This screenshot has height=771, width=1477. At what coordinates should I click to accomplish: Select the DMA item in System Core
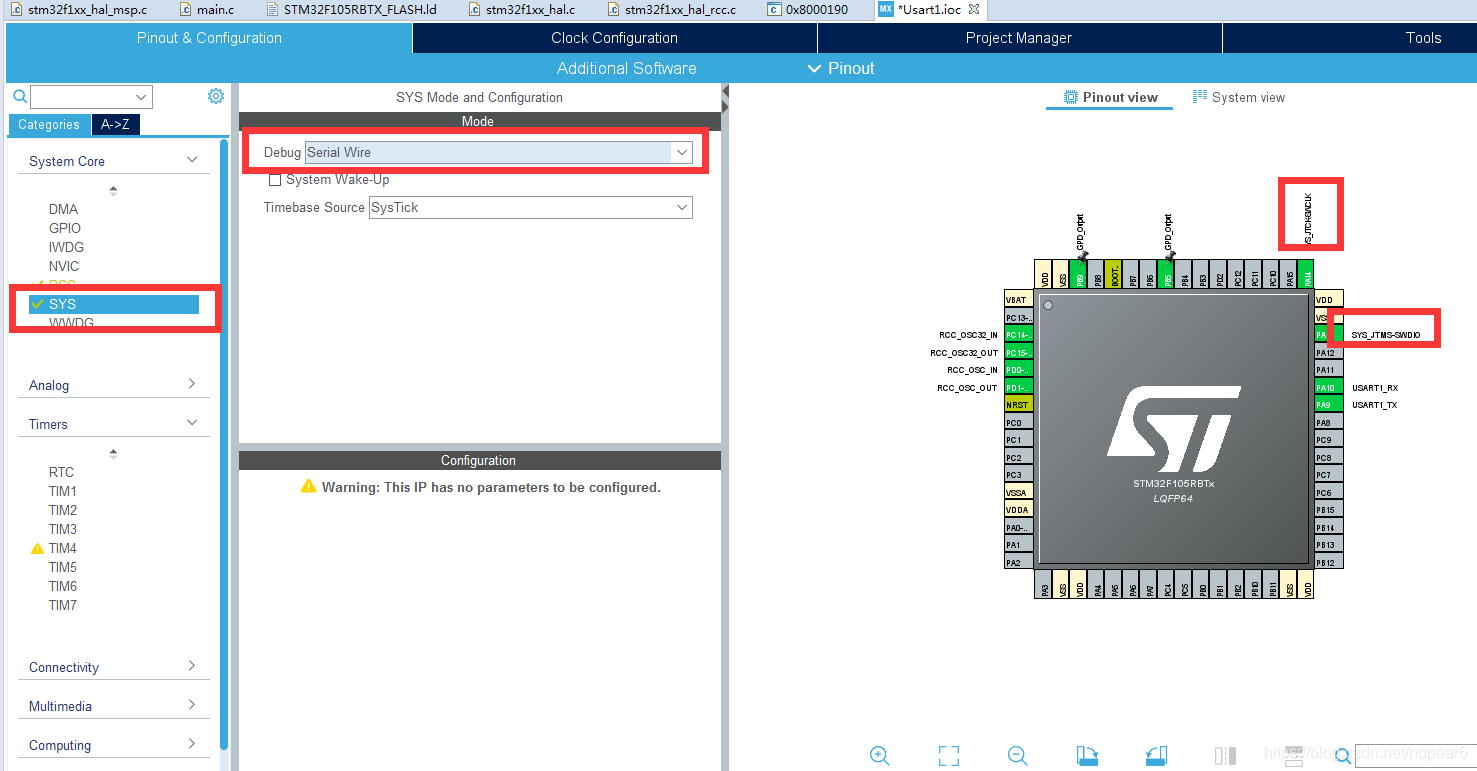(x=63, y=209)
